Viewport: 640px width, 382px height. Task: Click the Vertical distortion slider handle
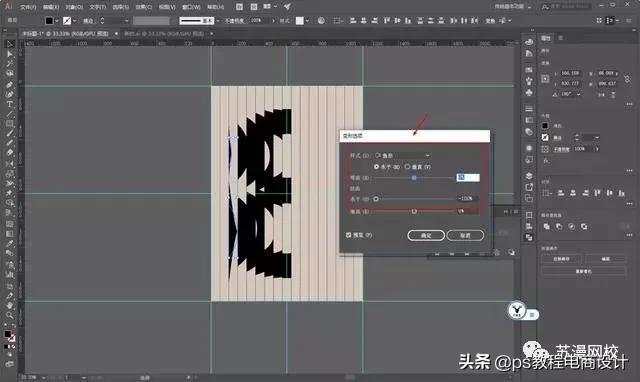414,211
